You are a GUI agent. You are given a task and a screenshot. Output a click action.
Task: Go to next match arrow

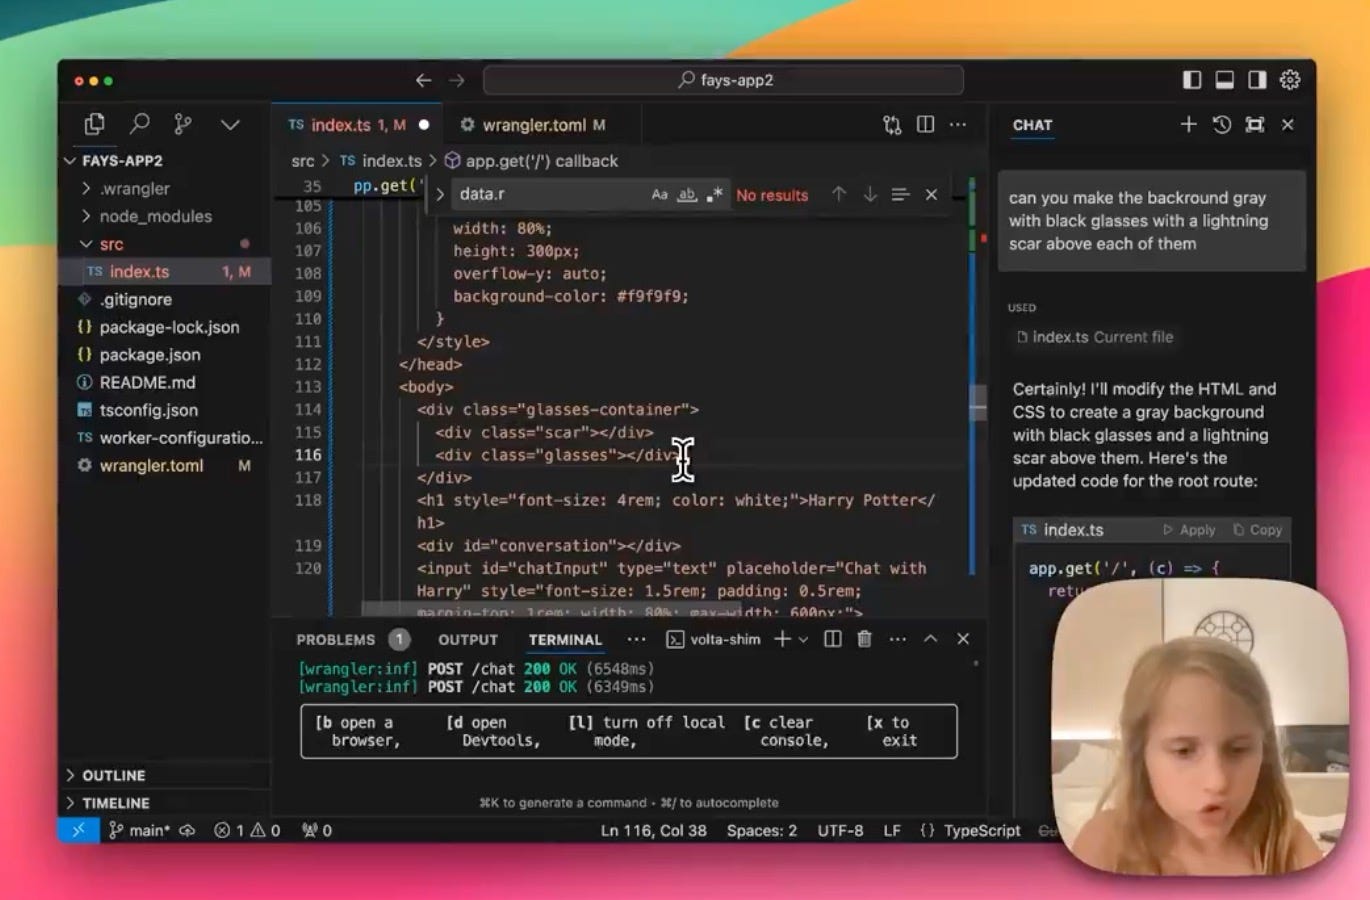pos(870,194)
